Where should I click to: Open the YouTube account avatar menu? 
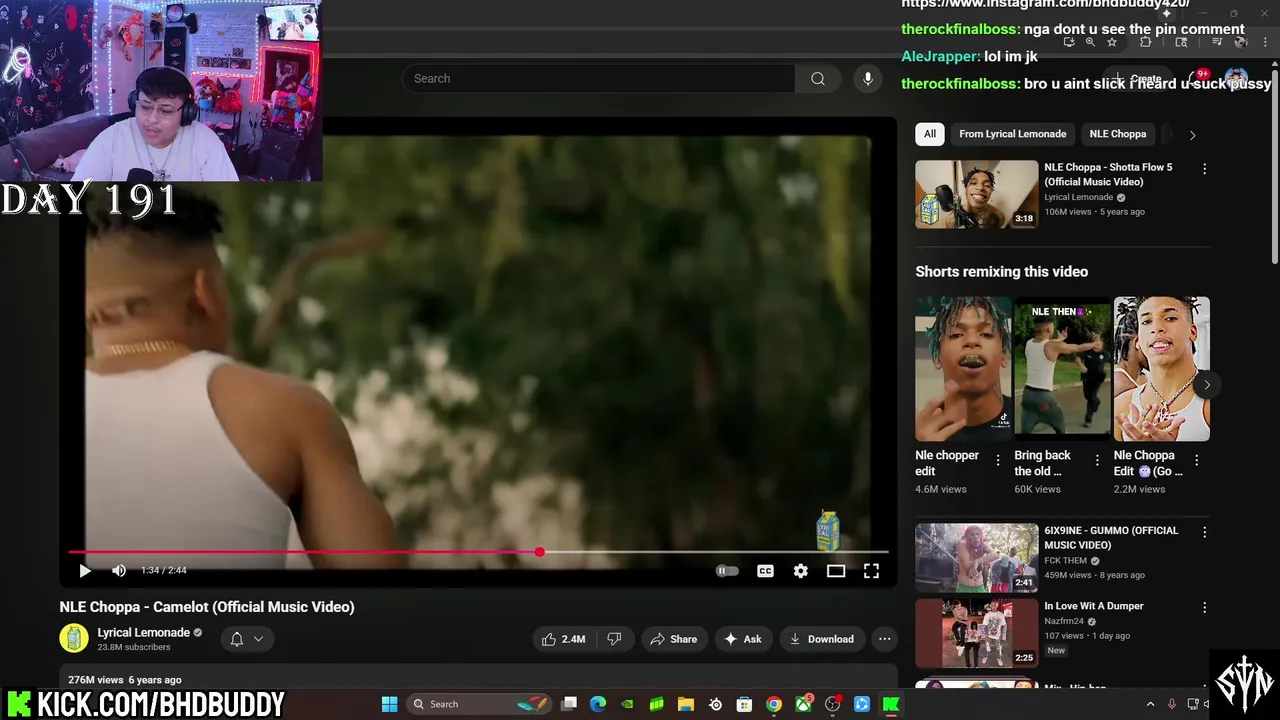1236,79
